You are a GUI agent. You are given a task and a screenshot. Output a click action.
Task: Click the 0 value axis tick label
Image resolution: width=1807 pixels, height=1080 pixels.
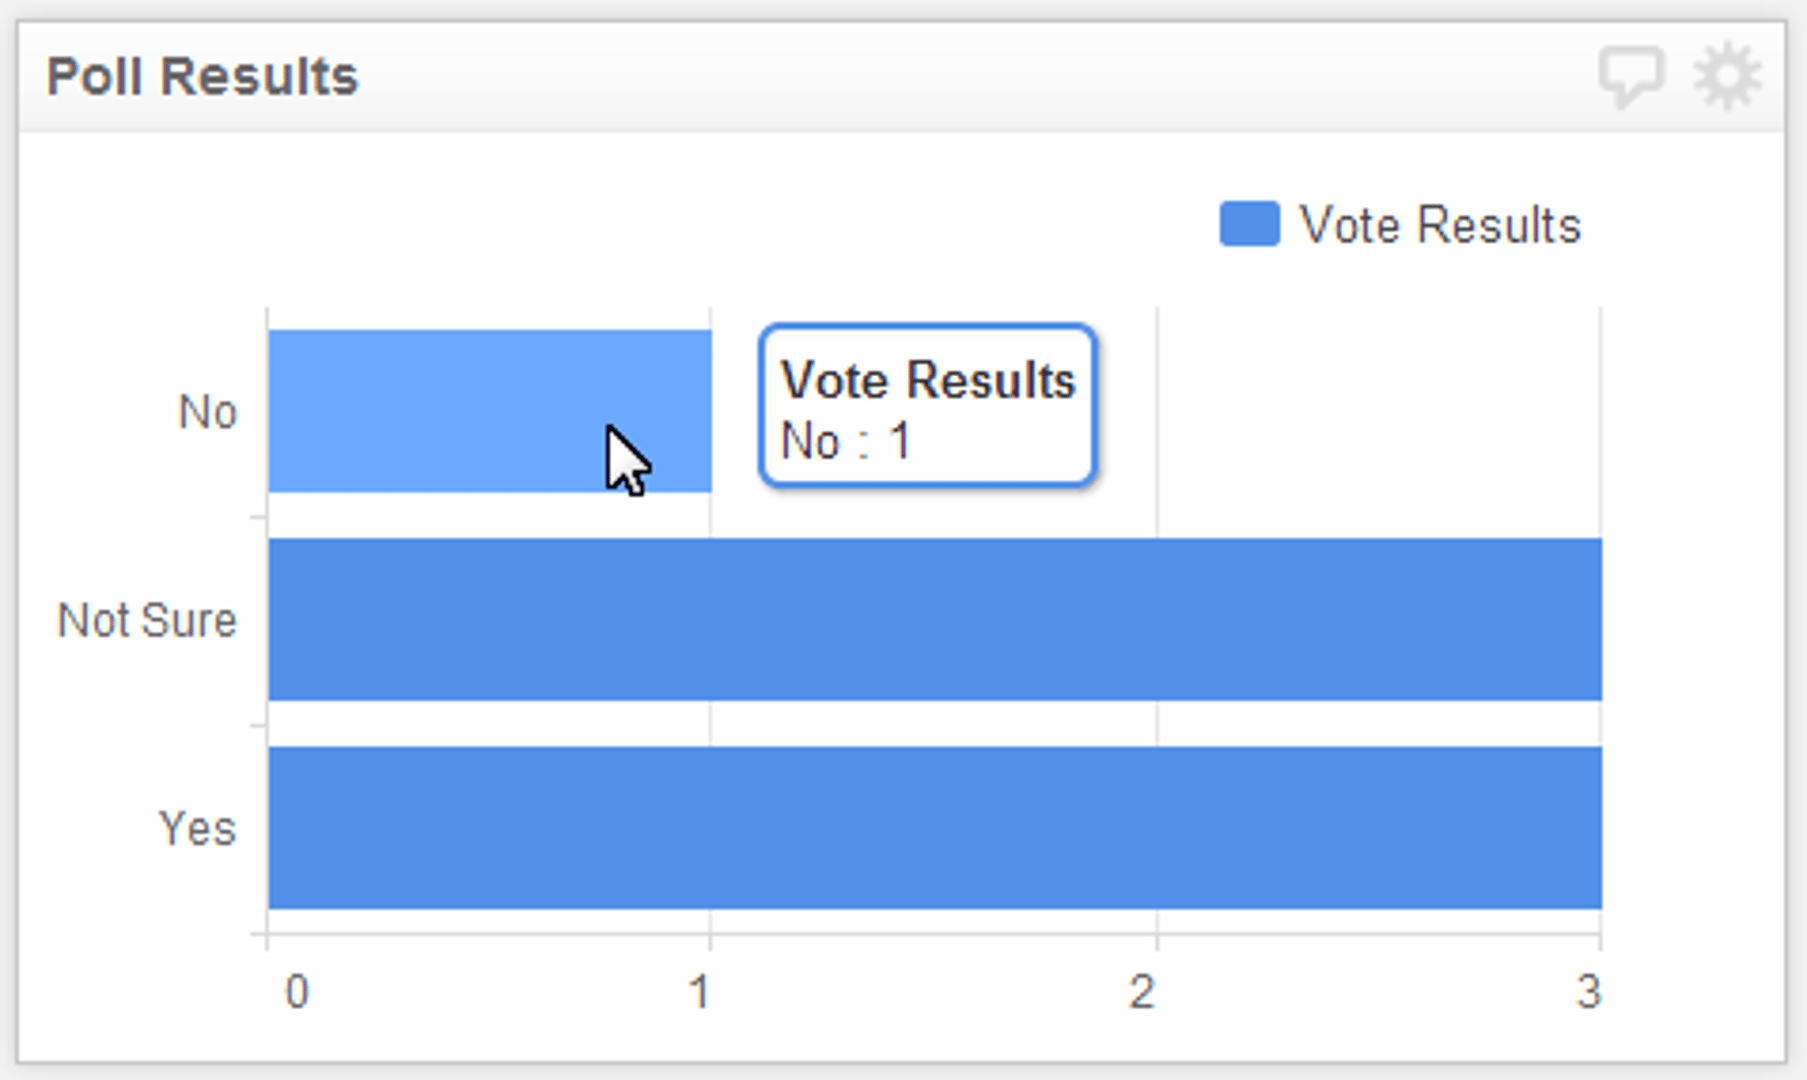(297, 992)
